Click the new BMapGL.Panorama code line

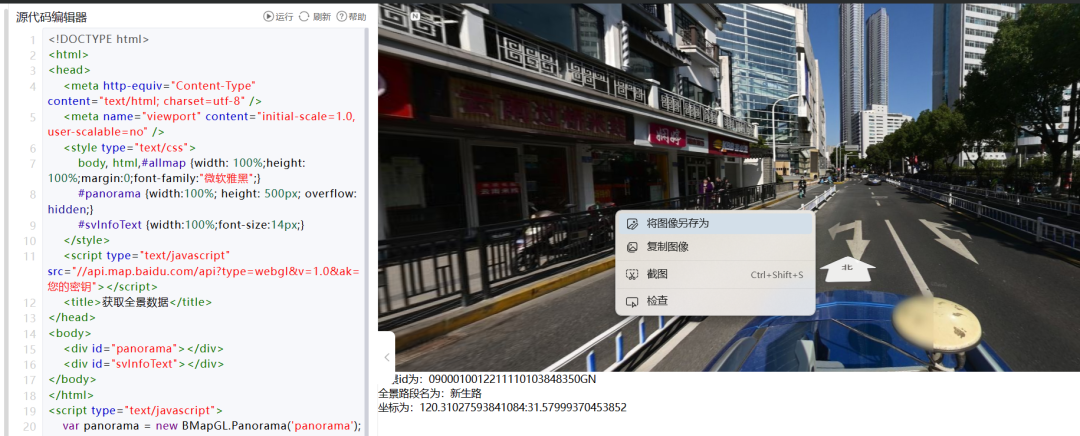(211, 425)
